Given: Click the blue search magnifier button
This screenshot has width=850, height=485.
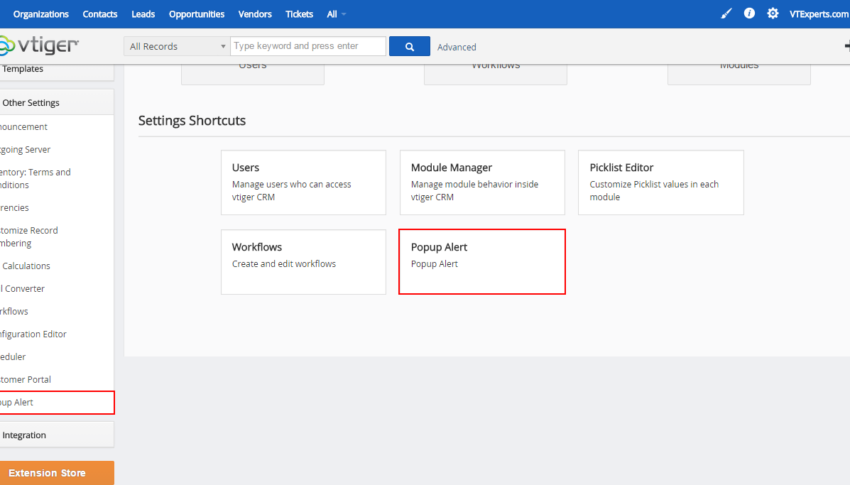Looking at the screenshot, I should pos(409,47).
